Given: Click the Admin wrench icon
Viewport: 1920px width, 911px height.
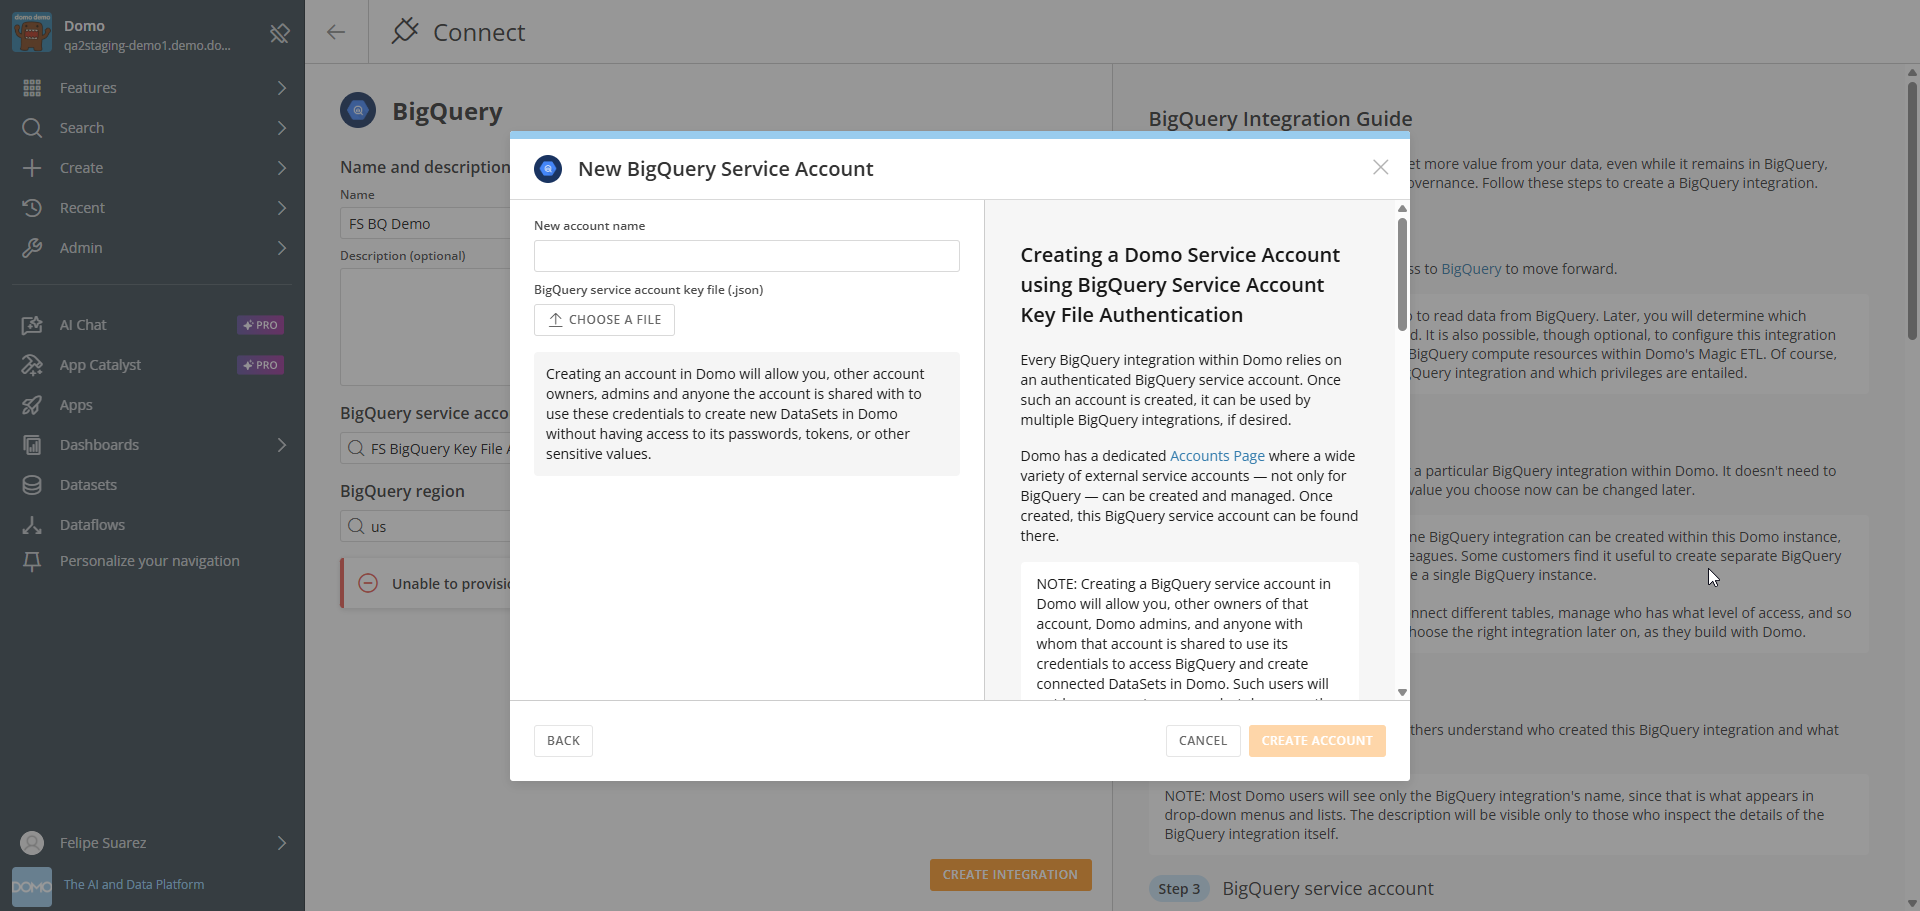Looking at the screenshot, I should [x=32, y=248].
